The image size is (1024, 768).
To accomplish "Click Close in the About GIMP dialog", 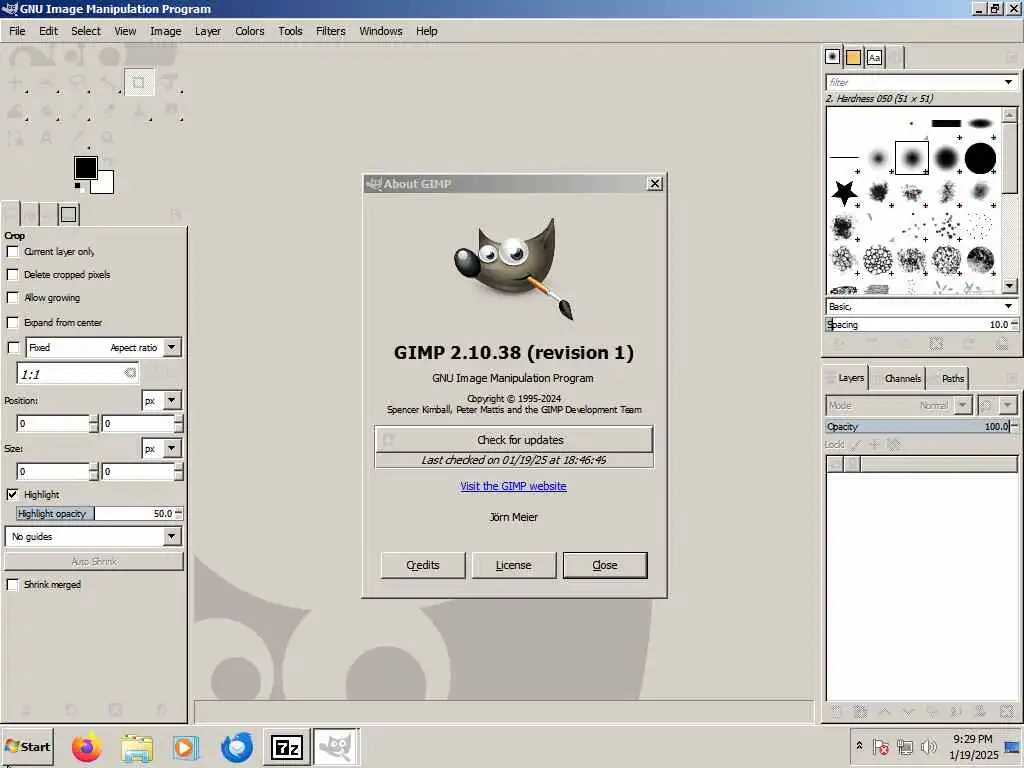I will [605, 565].
